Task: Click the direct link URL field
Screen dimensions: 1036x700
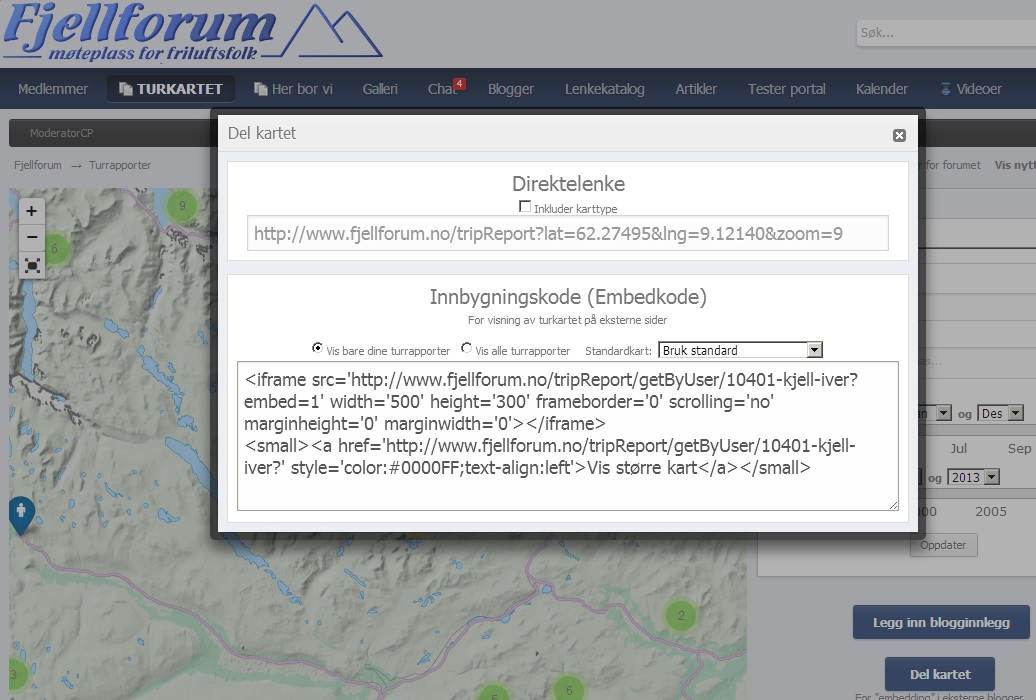Action: (x=567, y=234)
